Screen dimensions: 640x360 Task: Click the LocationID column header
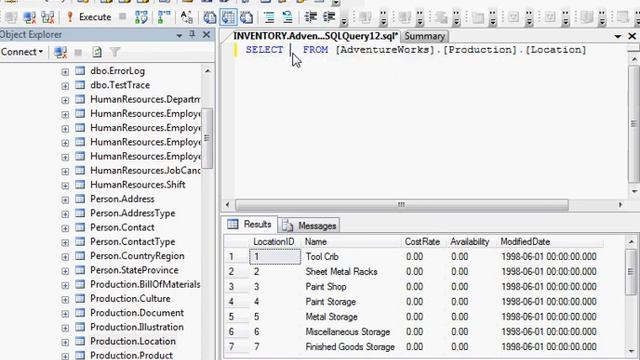275,242
